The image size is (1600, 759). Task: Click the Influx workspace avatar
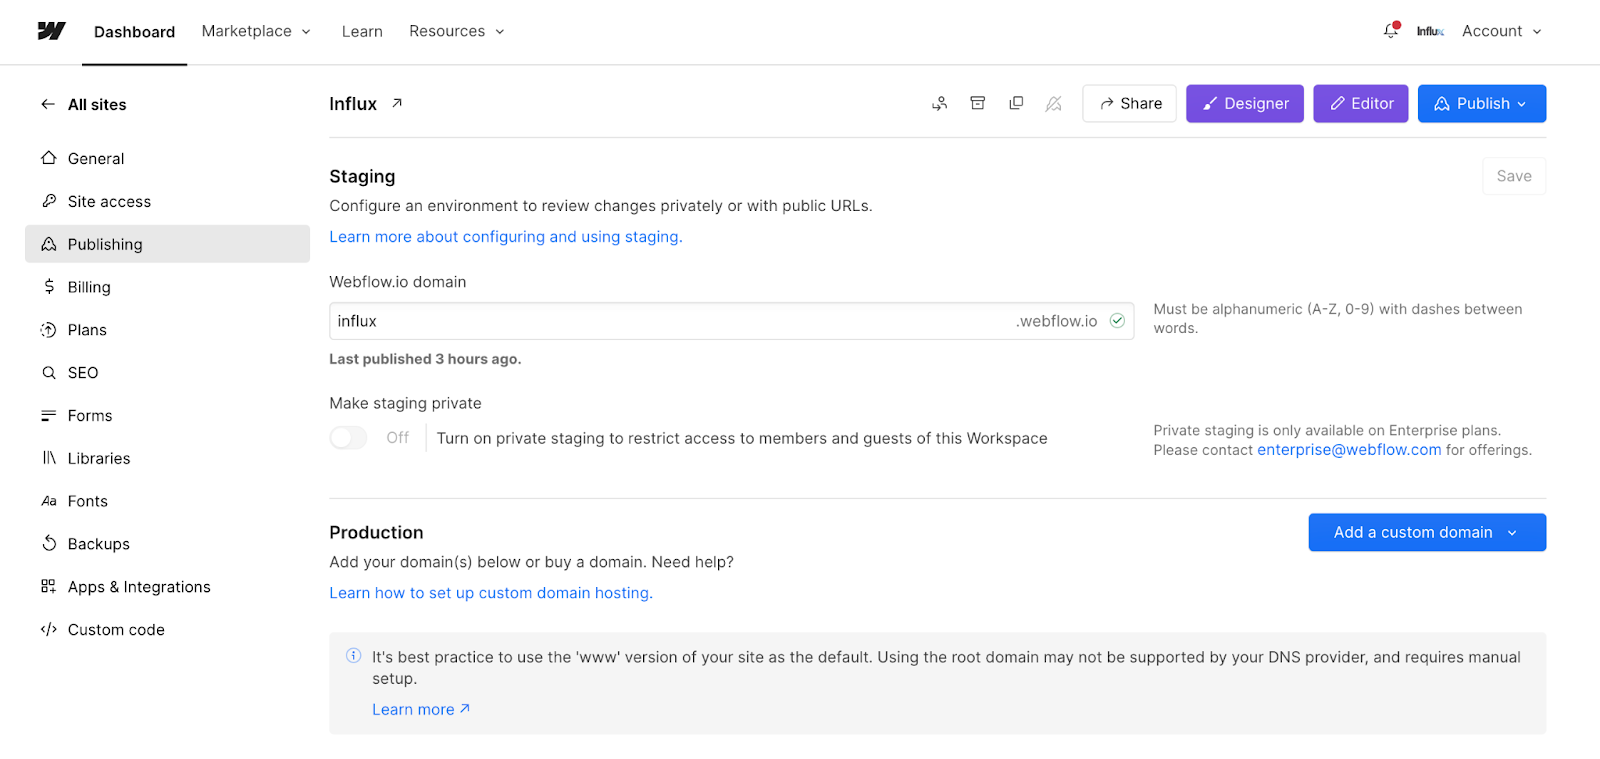[x=1430, y=31]
